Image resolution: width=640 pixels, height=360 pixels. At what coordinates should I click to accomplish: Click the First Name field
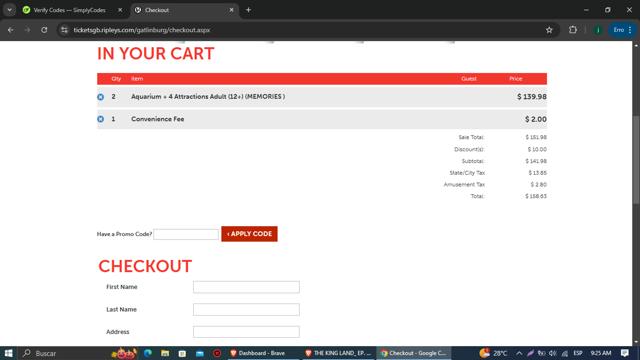pos(246,287)
